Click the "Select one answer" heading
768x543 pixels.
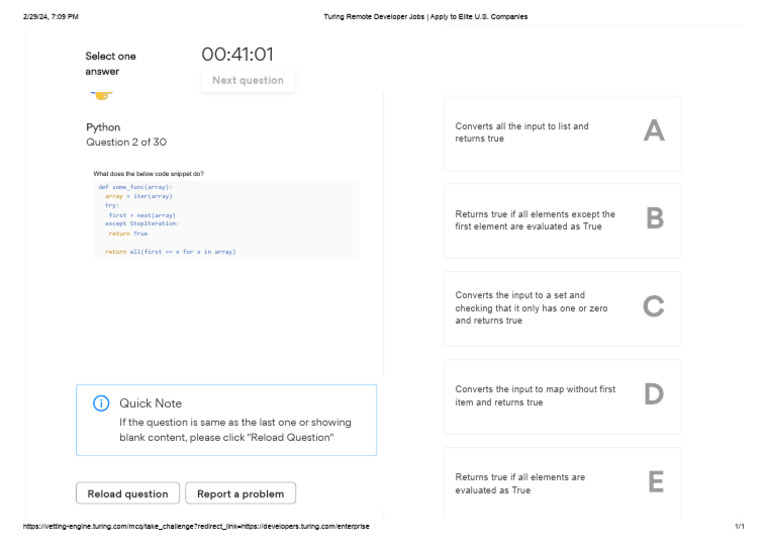[111, 64]
